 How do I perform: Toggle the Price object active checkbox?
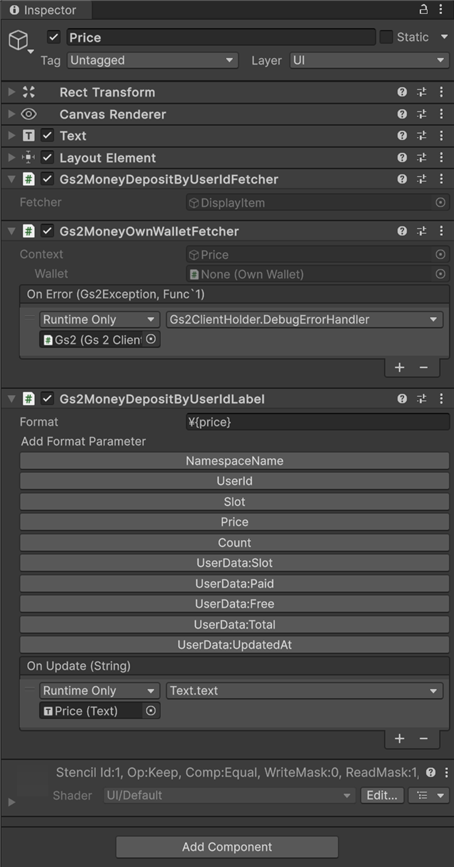[54, 38]
